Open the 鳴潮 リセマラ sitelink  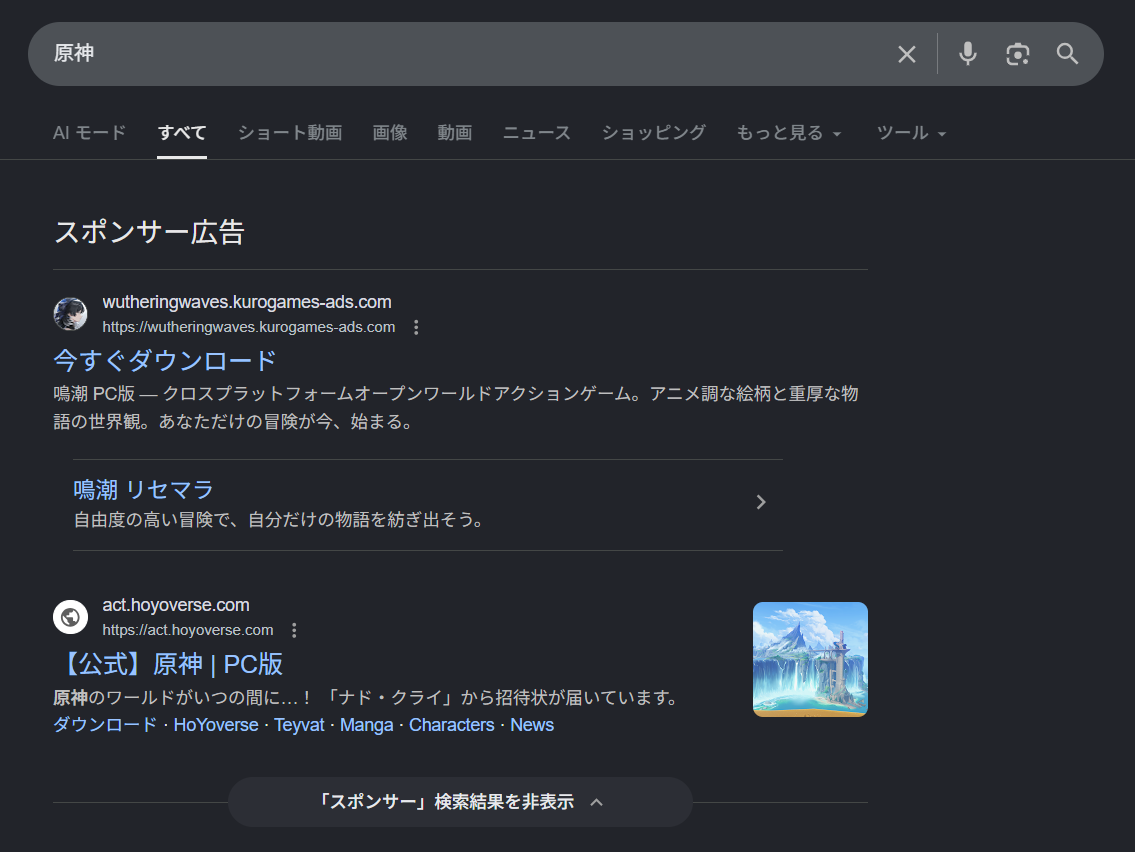tap(143, 490)
